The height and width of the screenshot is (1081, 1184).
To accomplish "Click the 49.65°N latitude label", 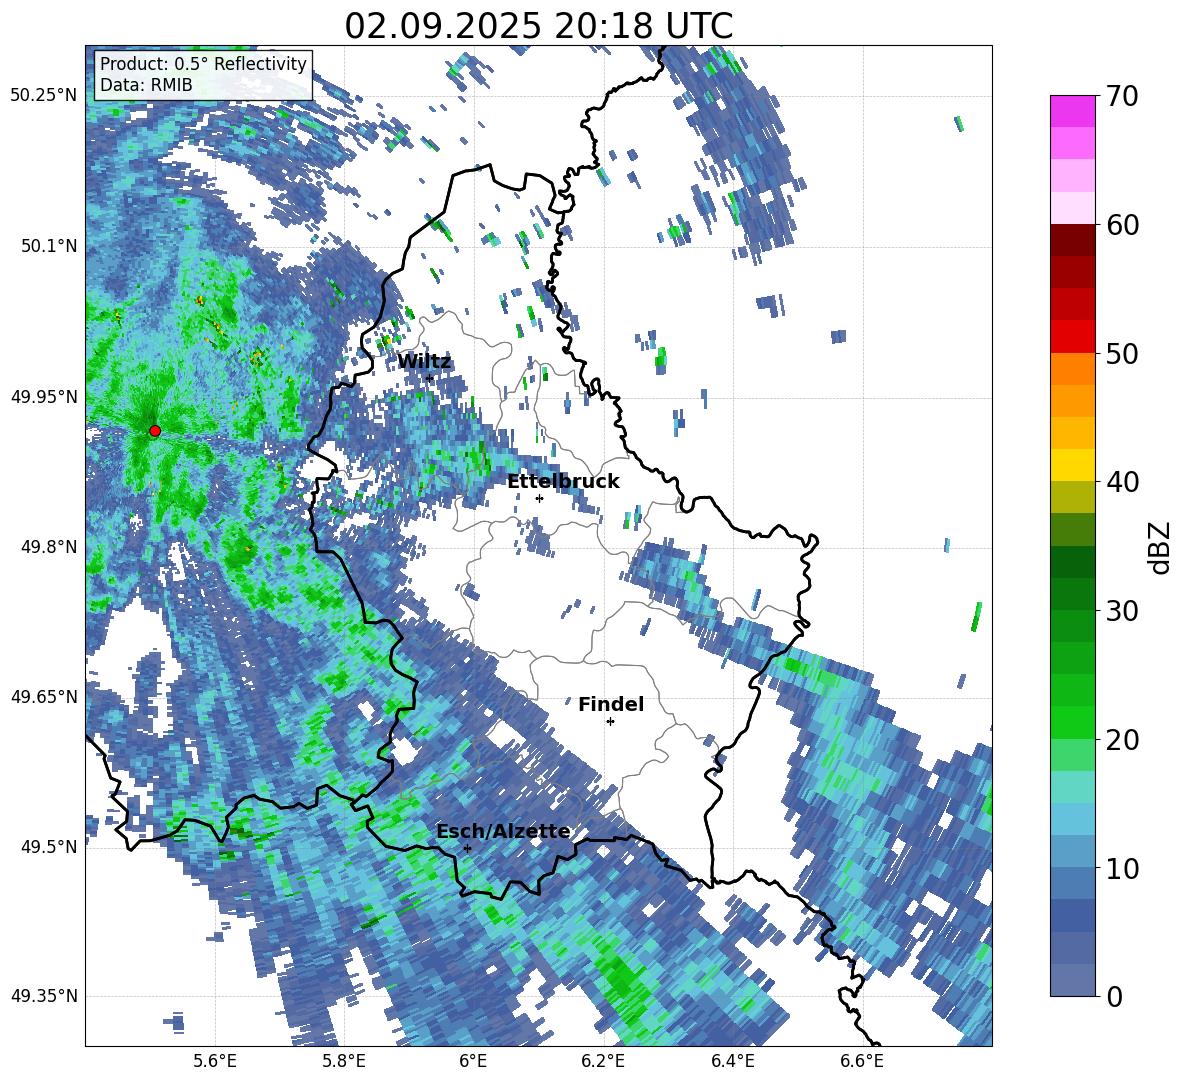I will tap(44, 696).
